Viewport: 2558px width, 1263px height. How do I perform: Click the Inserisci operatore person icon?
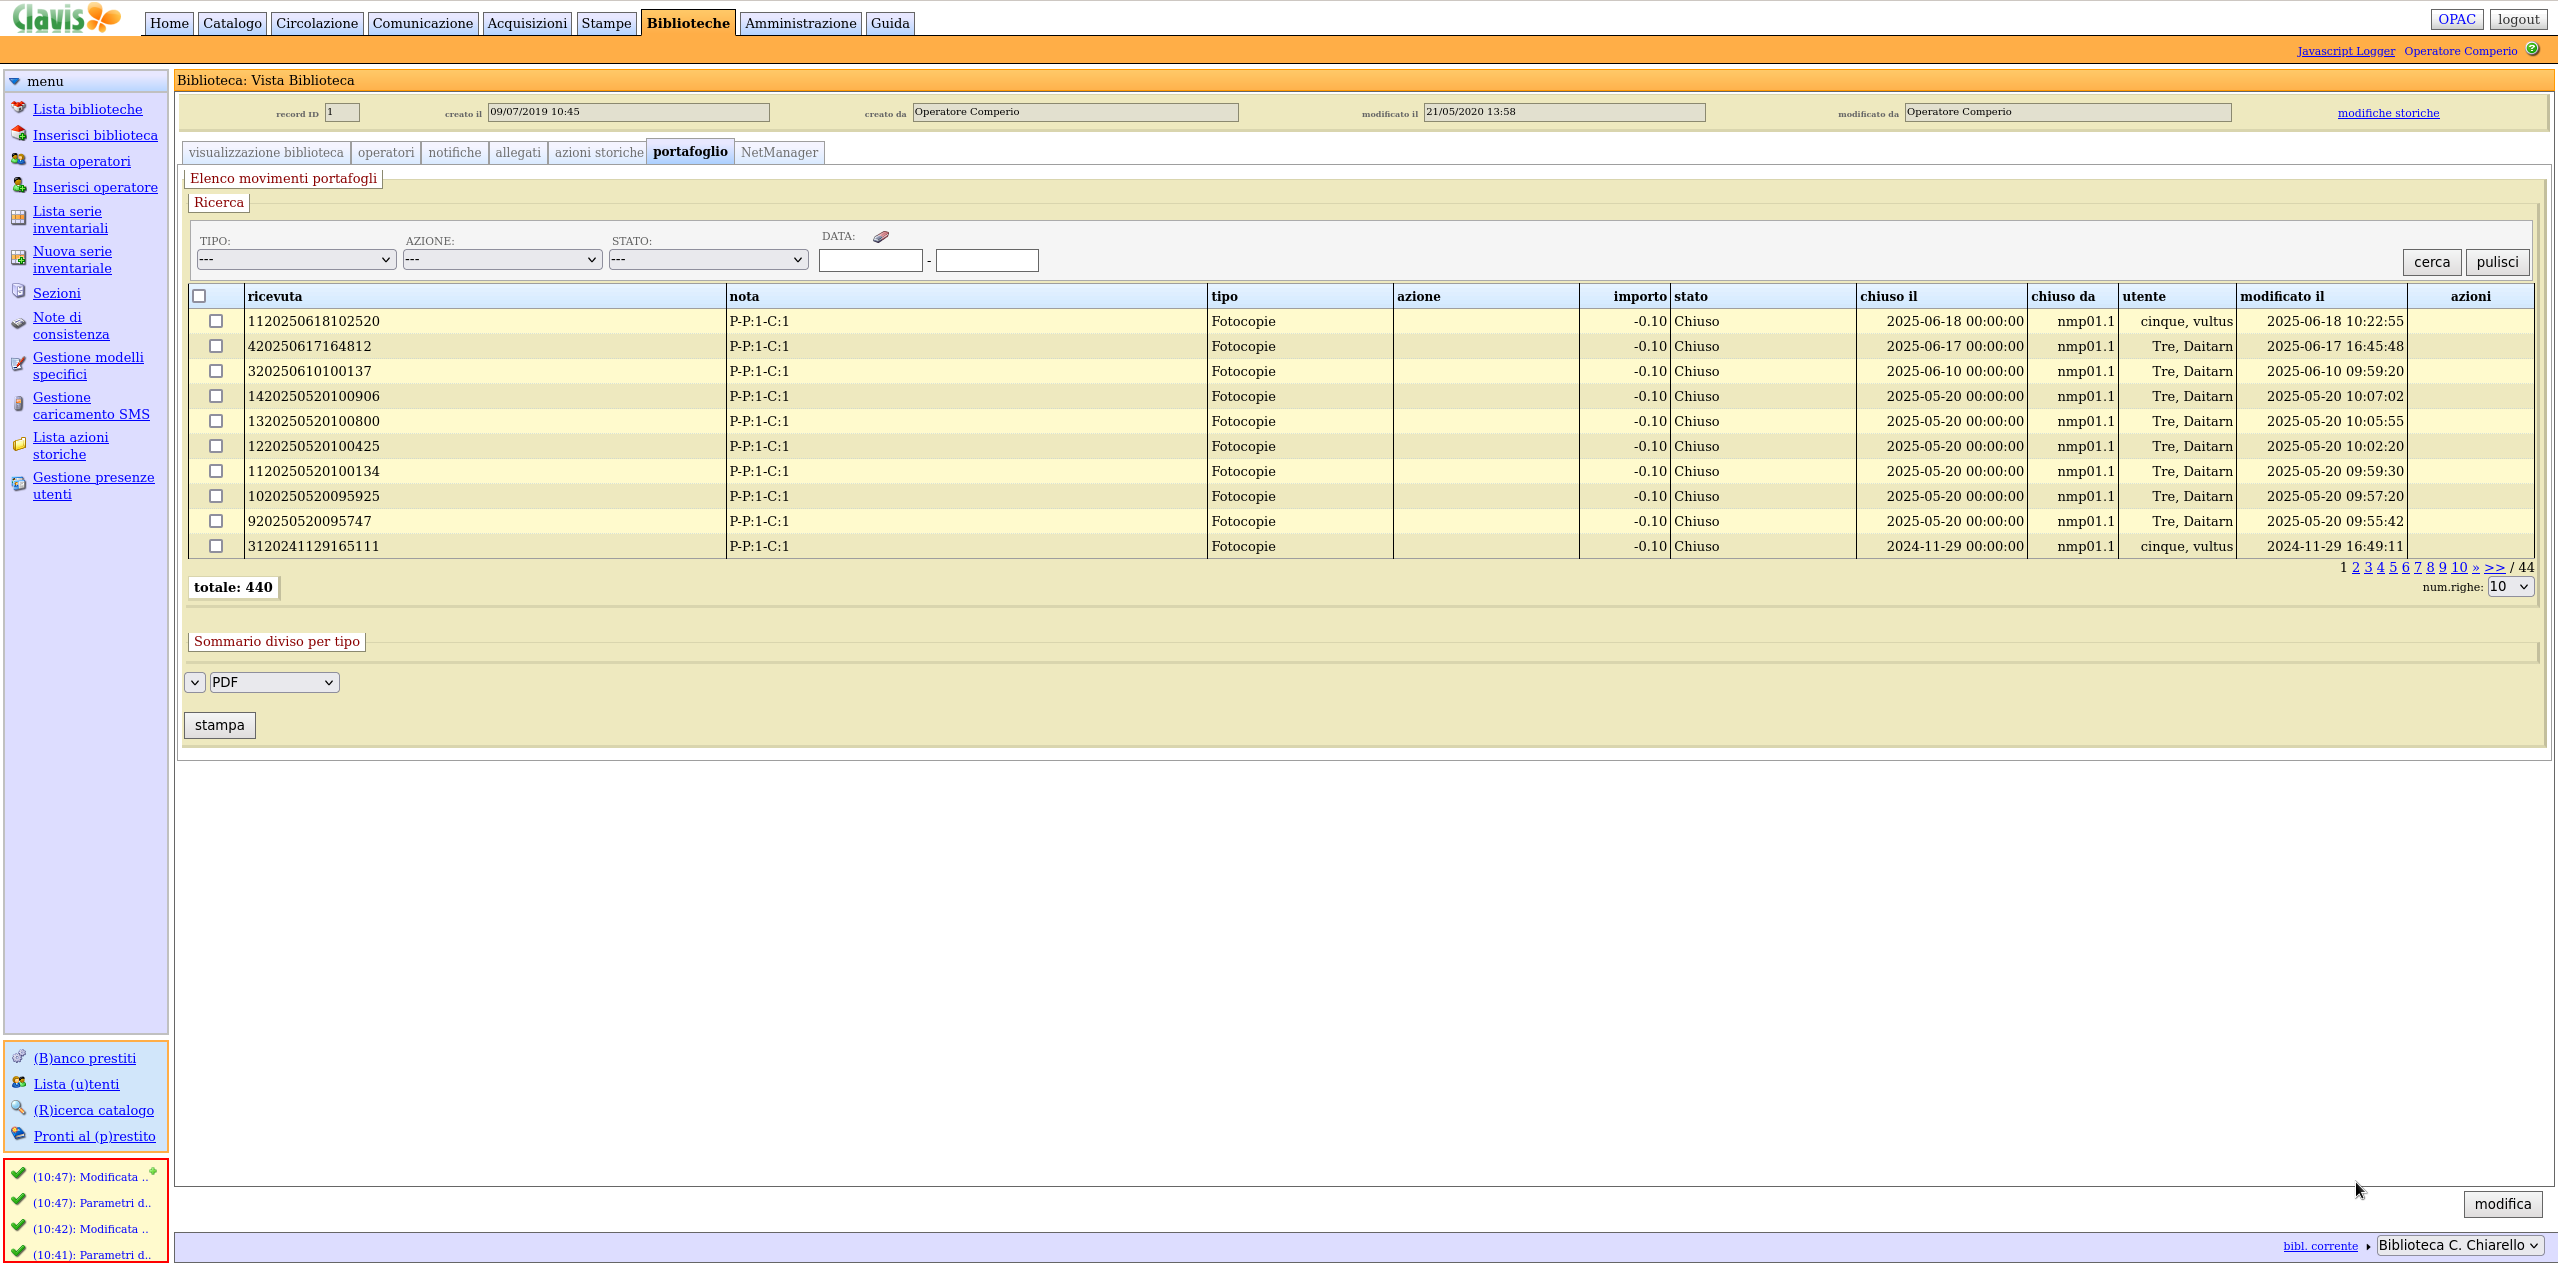tap(18, 186)
